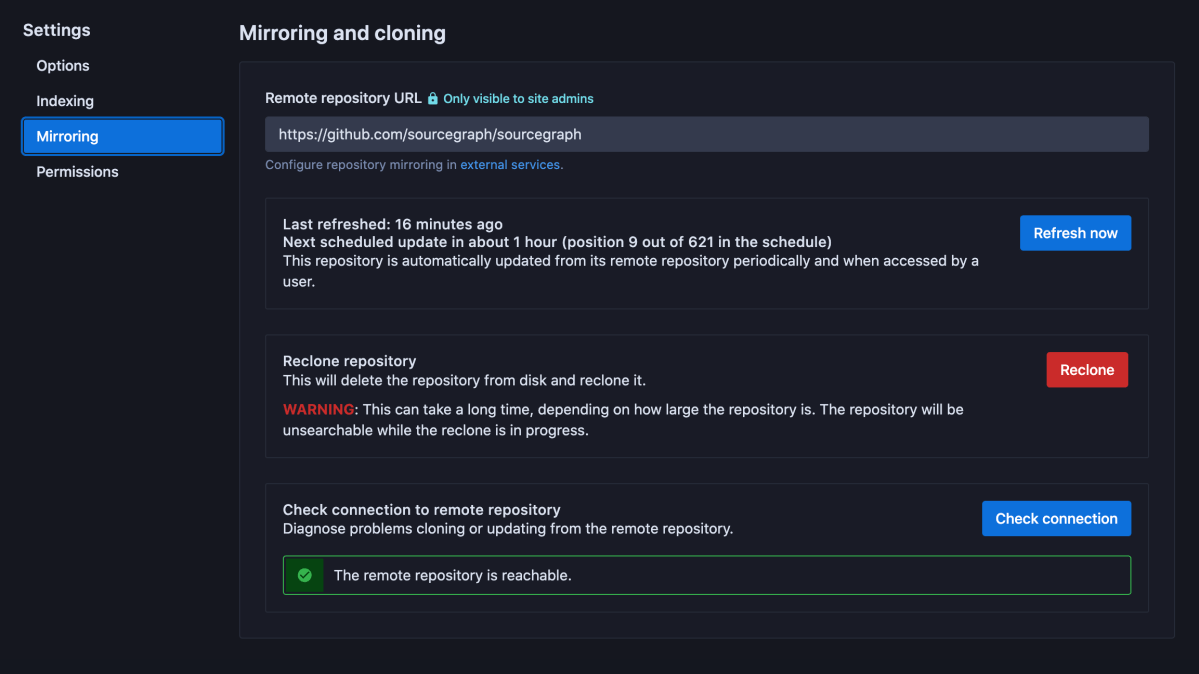Run Check connection to the remote
1199x674 pixels.
click(x=1056, y=519)
